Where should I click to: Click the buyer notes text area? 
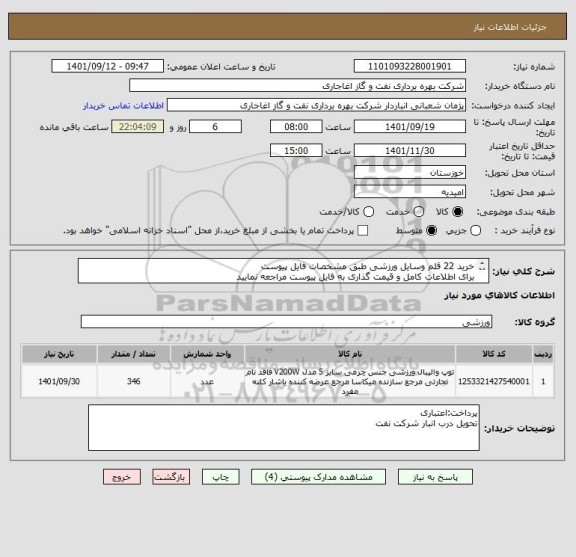(x=284, y=428)
